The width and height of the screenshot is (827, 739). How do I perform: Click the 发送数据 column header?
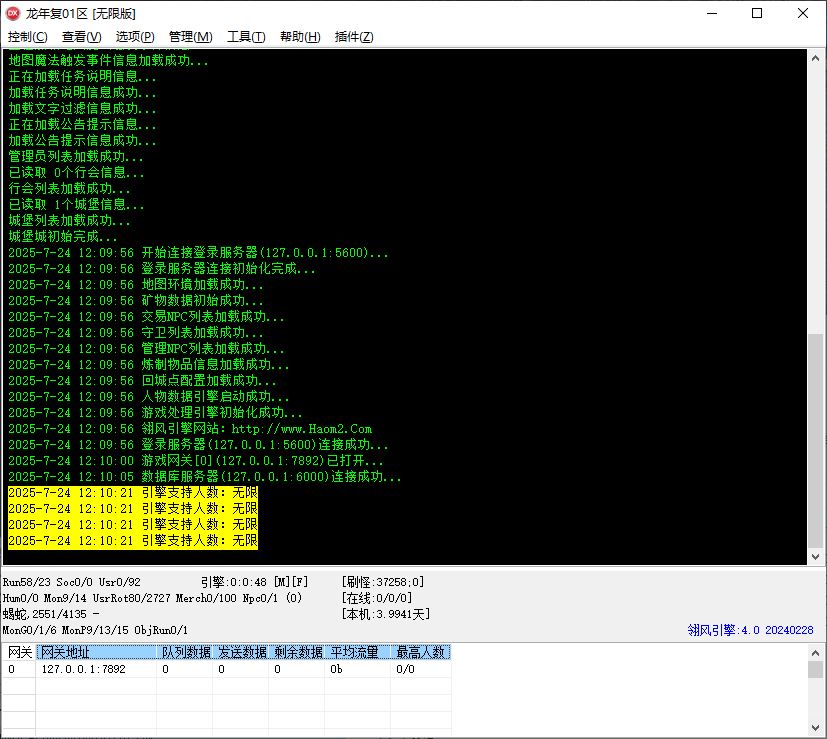pyautogui.click(x=242, y=652)
